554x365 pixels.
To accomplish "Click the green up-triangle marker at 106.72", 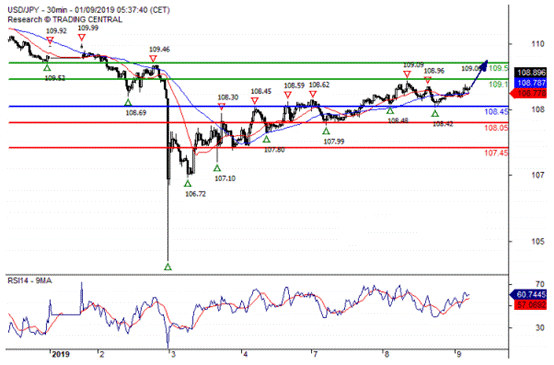I will point(188,183).
